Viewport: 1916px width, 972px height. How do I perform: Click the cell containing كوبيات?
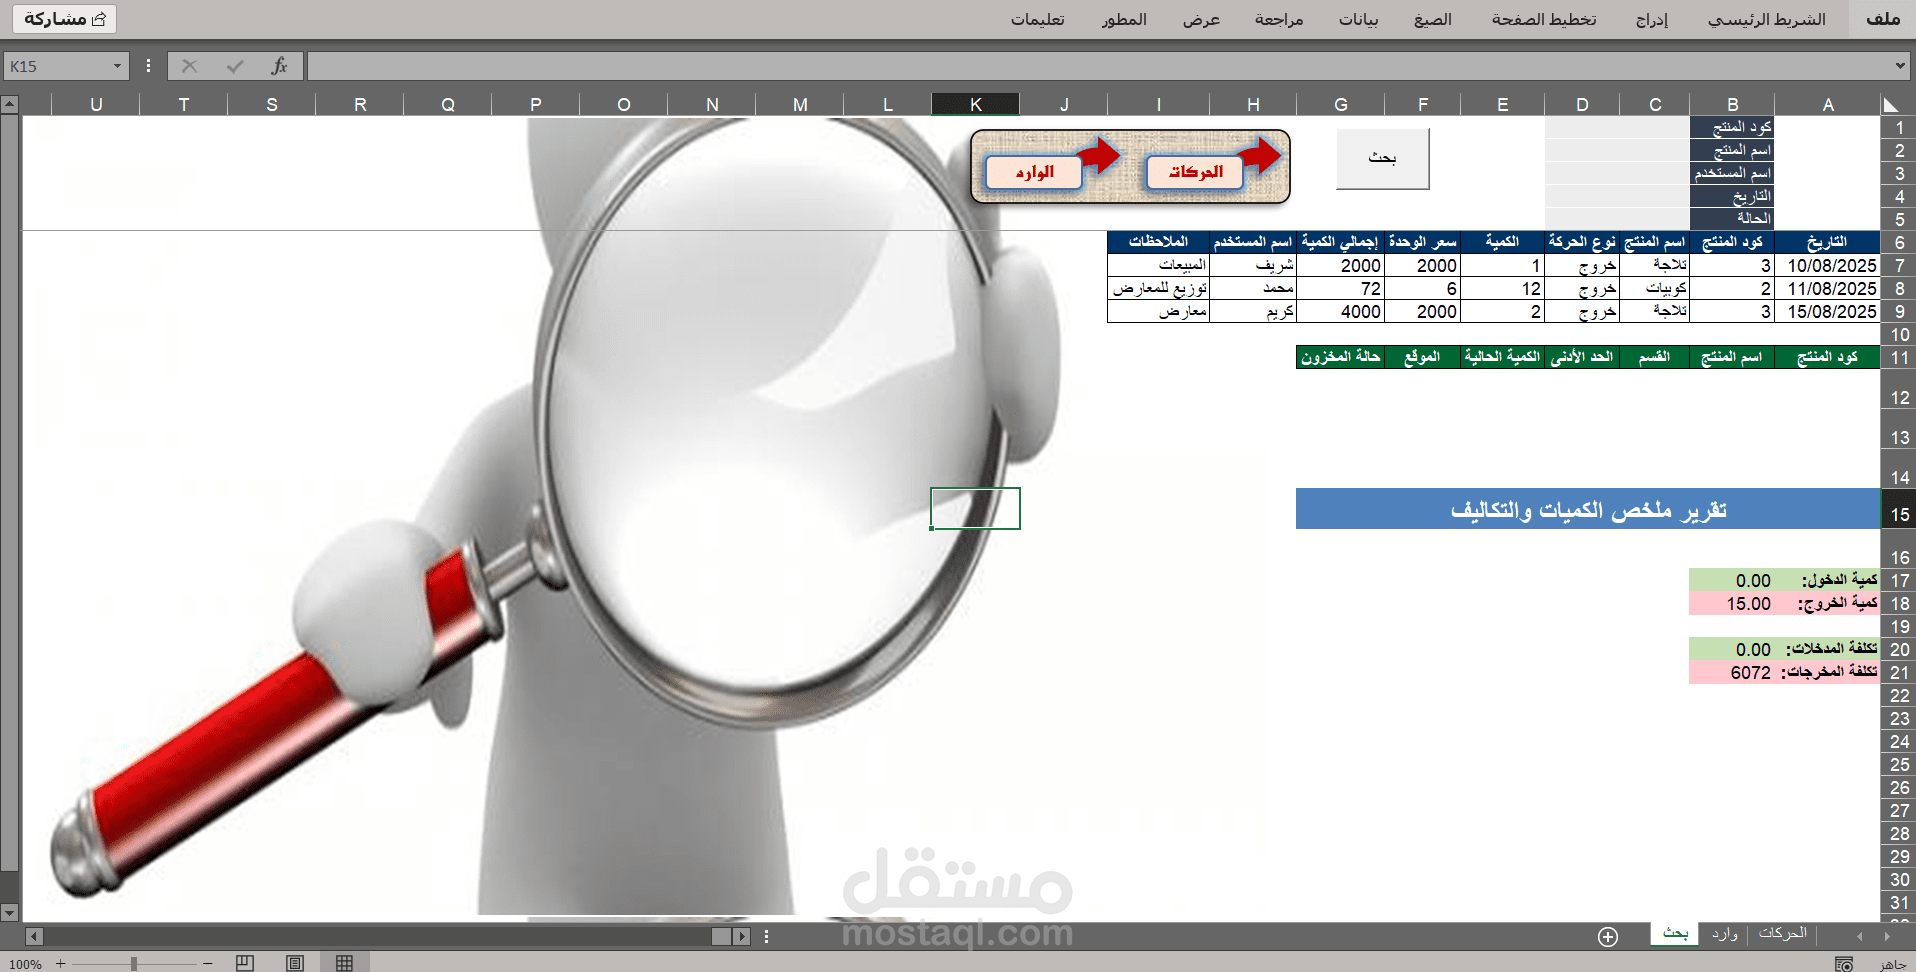pyautogui.click(x=1655, y=289)
